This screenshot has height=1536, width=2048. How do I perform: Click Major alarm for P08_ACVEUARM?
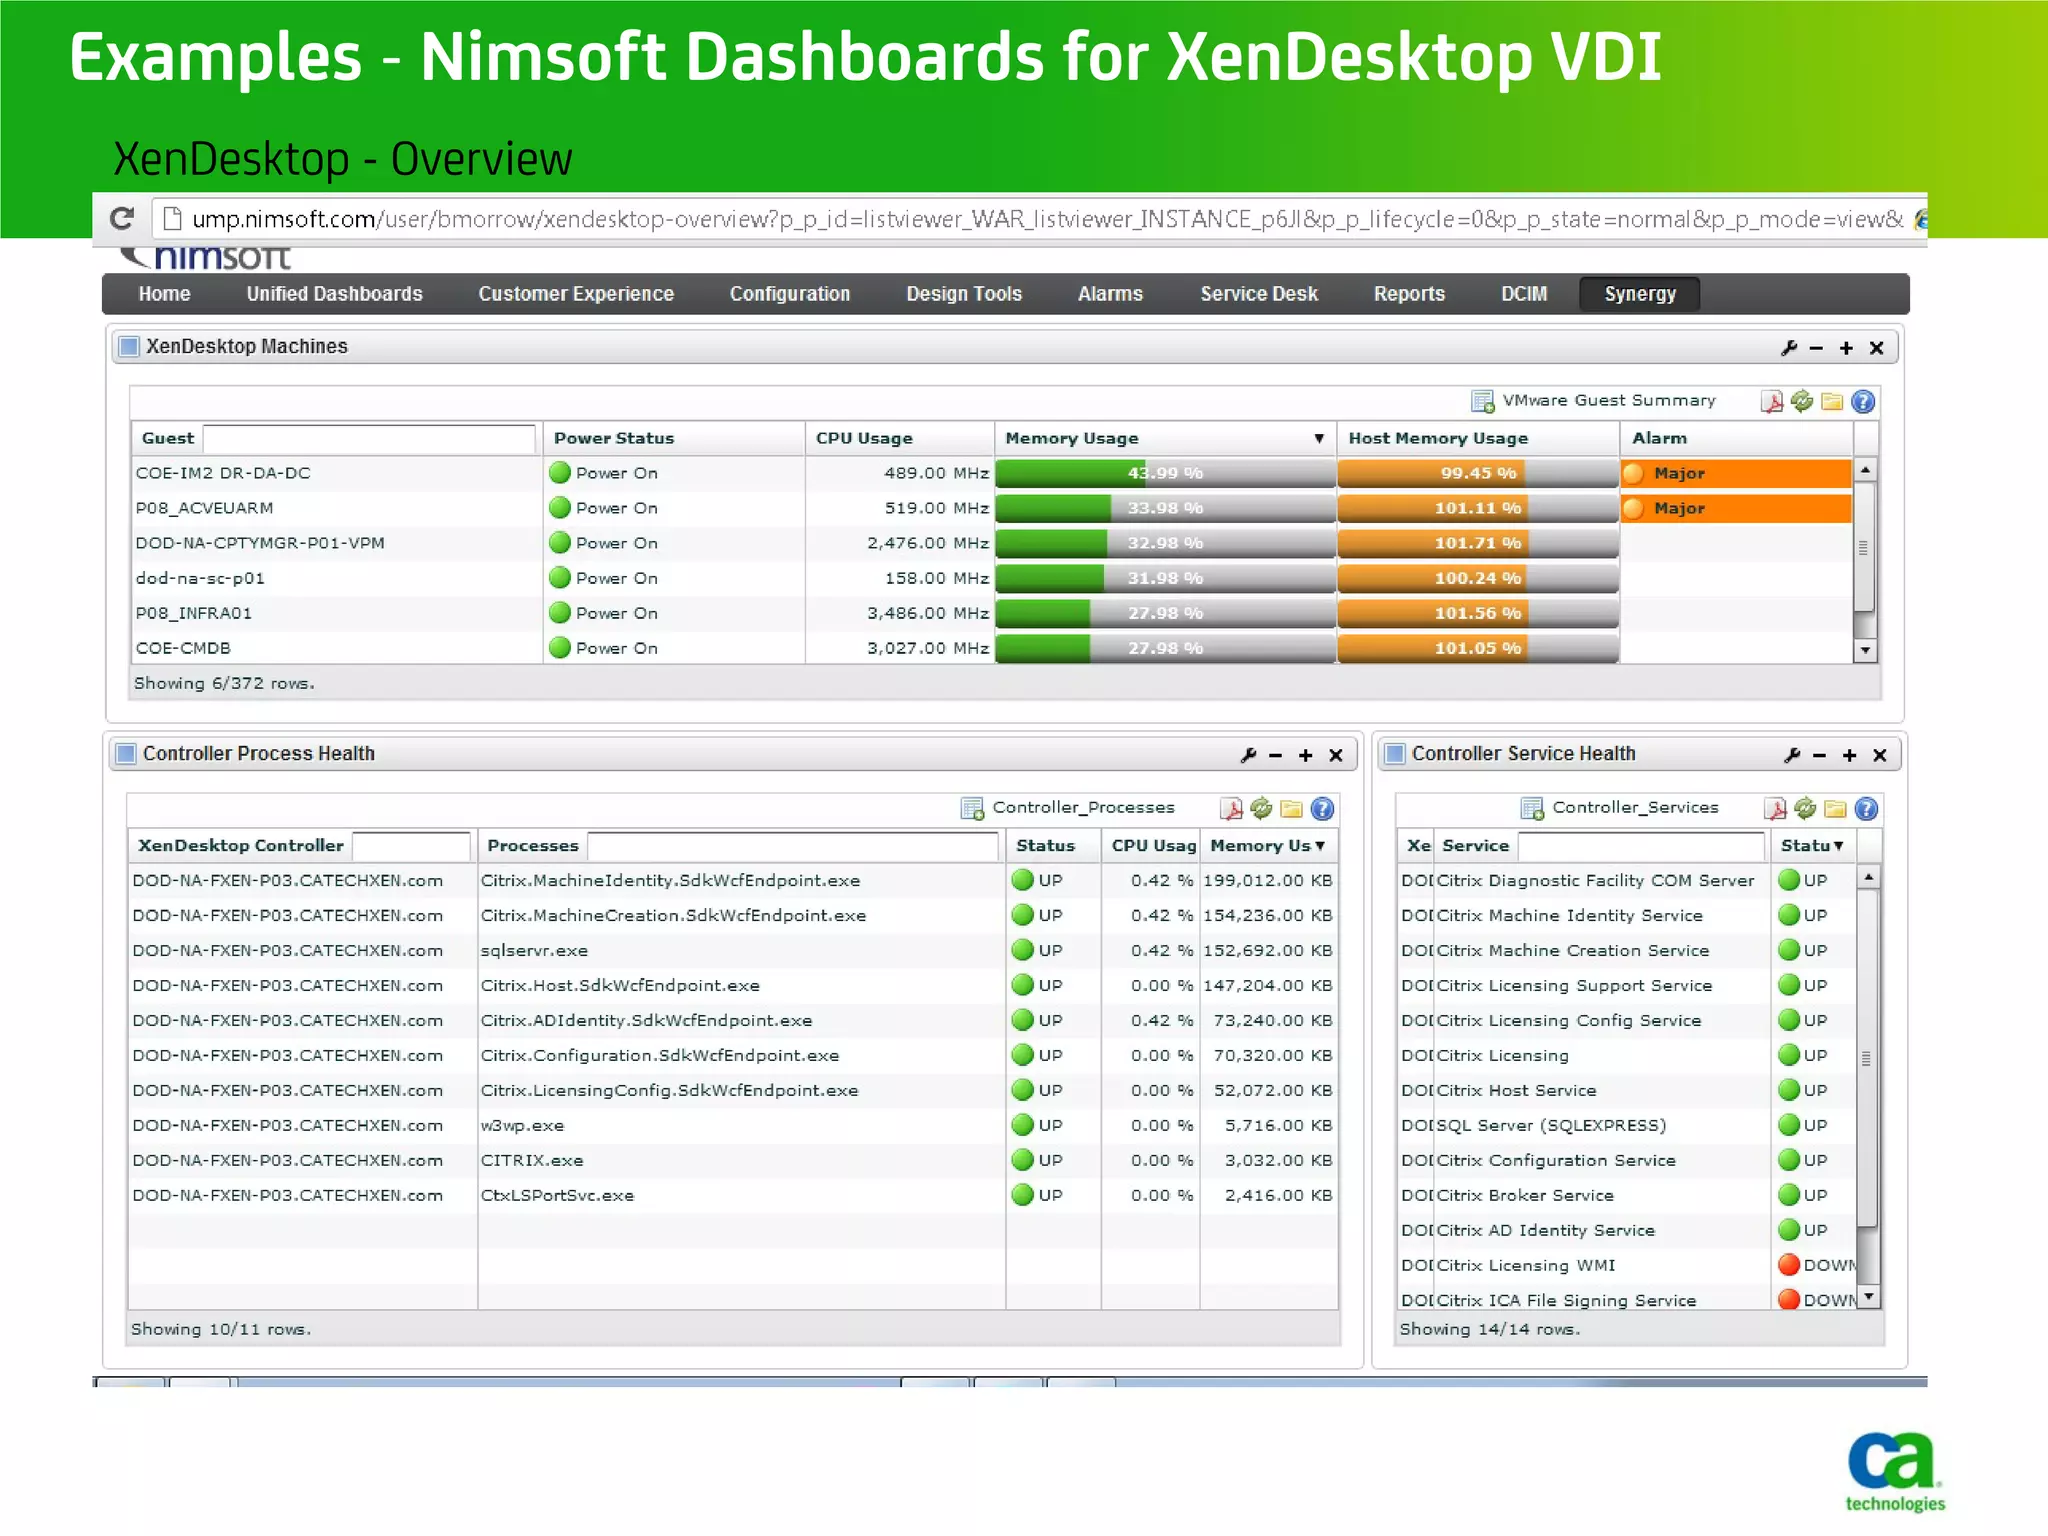1736,508
